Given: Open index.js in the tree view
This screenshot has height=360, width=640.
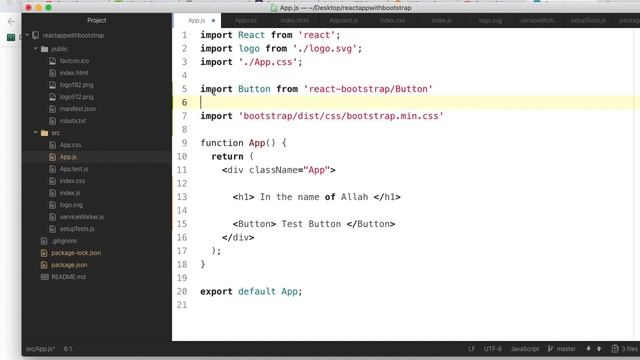Looking at the screenshot, I should 70,193.
